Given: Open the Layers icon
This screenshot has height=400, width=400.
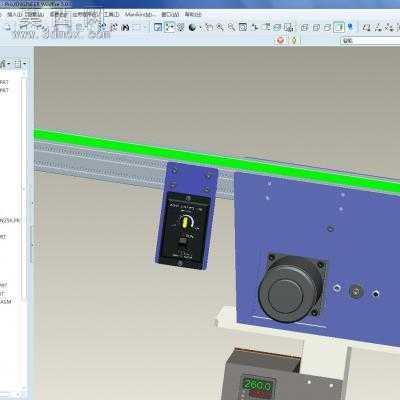Looking at the screenshot, I should 277,27.
